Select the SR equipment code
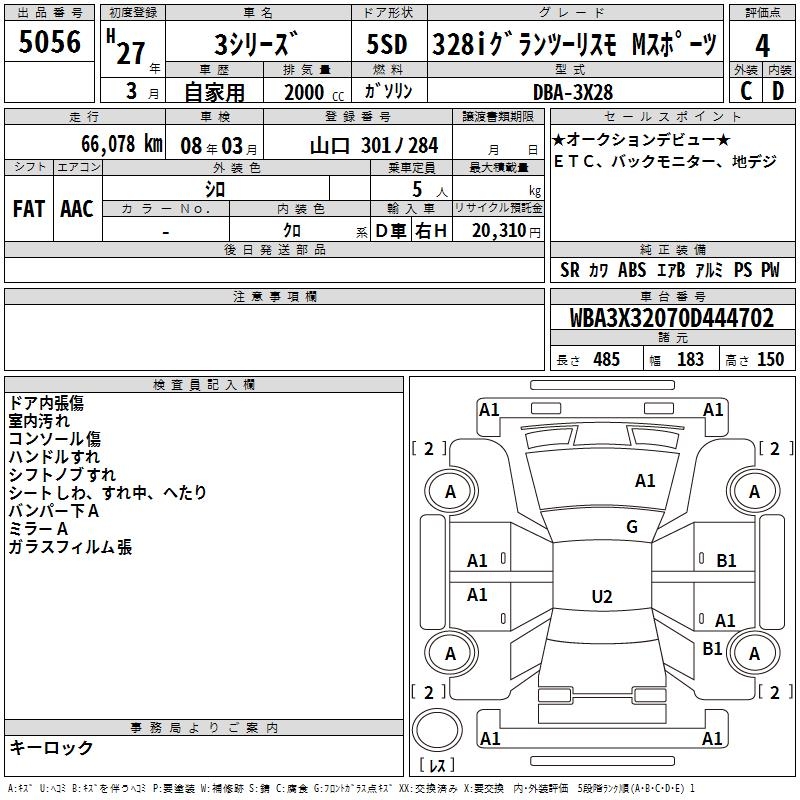The image size is (800, 800). tap(569, 270)
